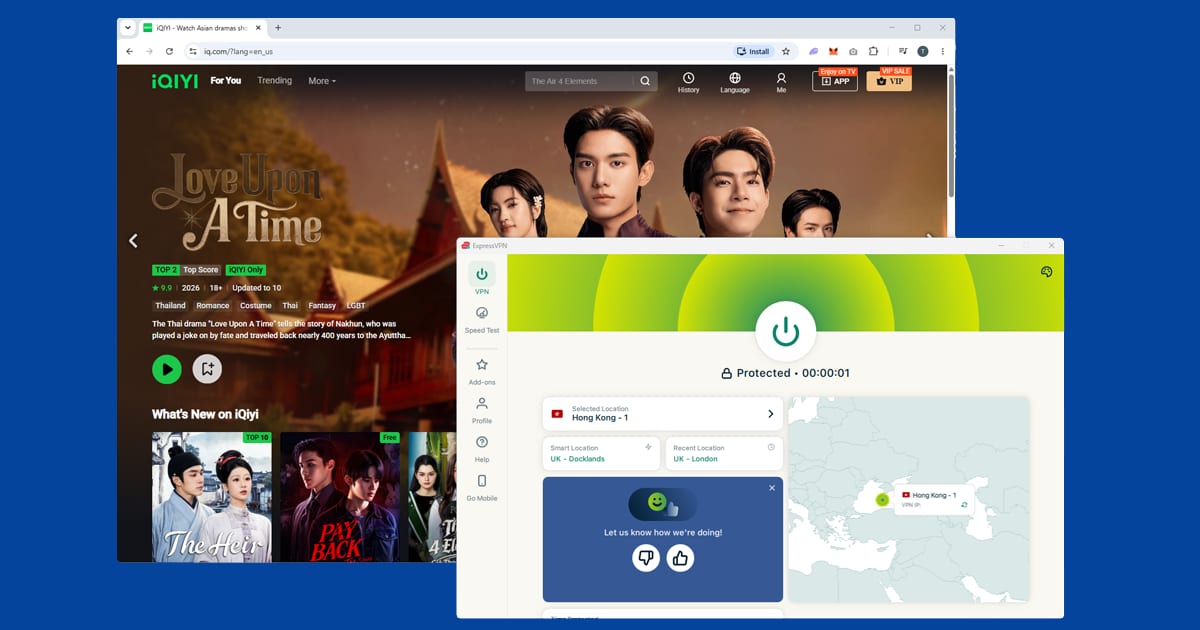Open Add-ons star icon in ExpressVPN
This screenshot has width=1200, height=630.
482,365
